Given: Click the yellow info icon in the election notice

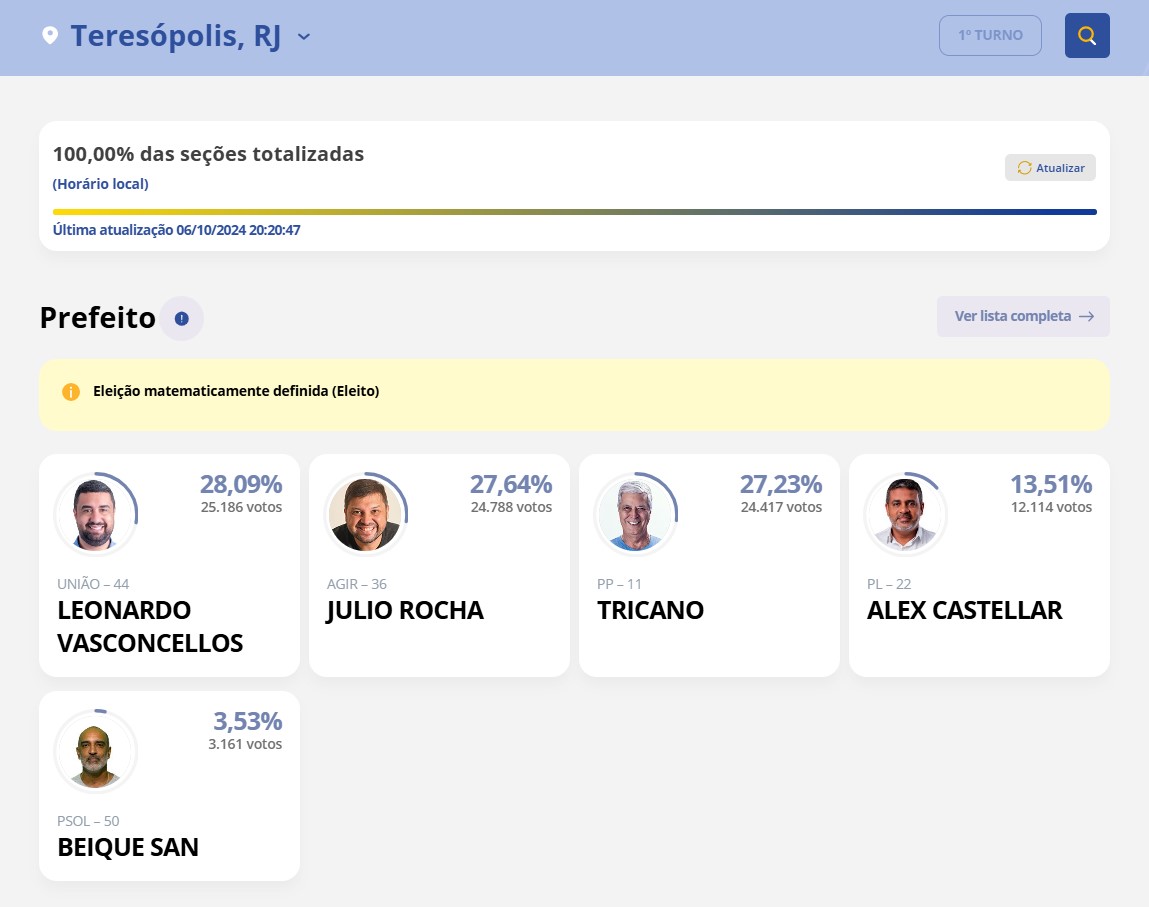Looking at the screenshot, I should point(71,391).
